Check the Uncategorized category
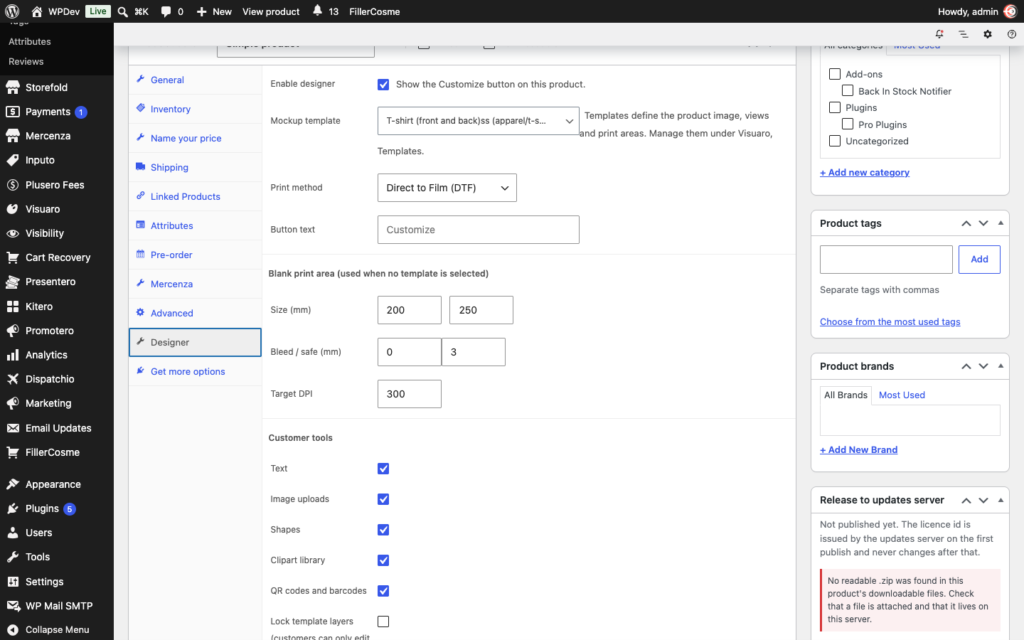1024x640 pixels. (x=835, y=140)
